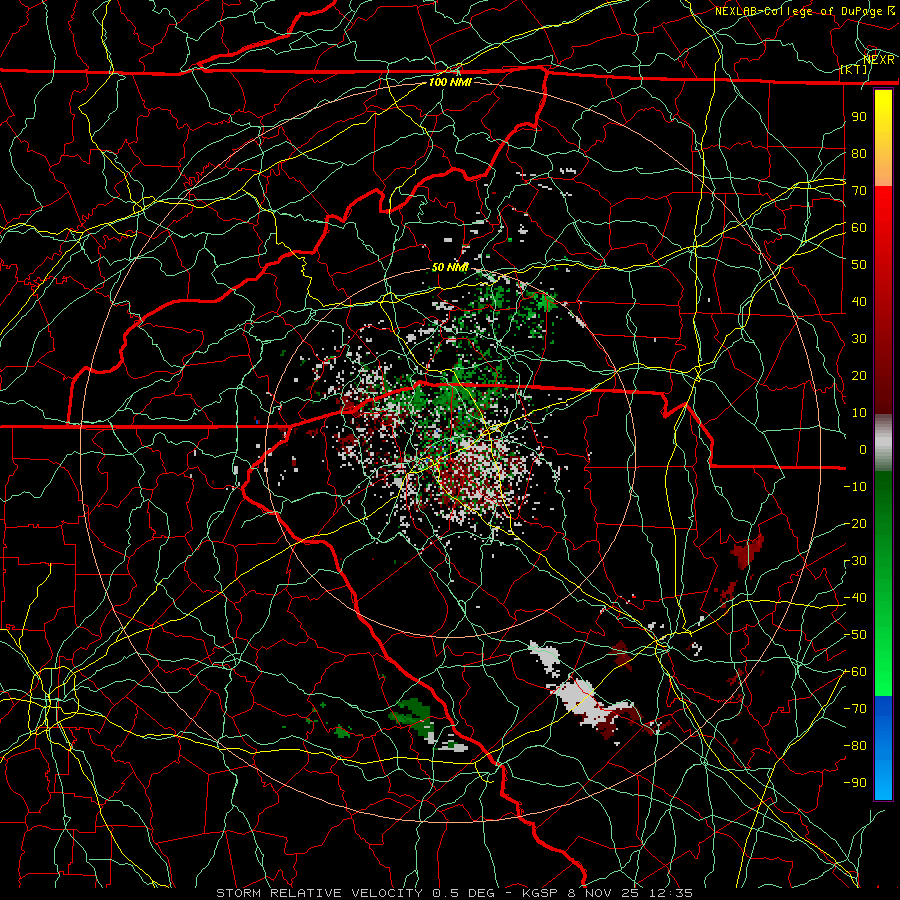Select the -30 value on the velocity scale
This screenshot has width=900, height=900.
pyautogui.click(x=855, y=561)
